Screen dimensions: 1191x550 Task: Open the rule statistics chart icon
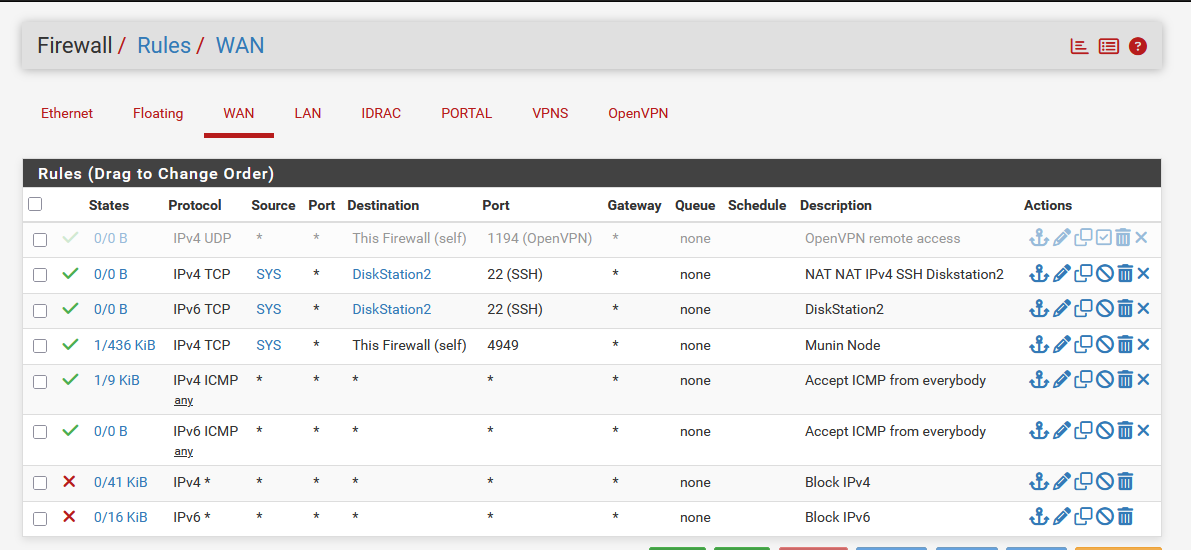[x=1079, y=46]
